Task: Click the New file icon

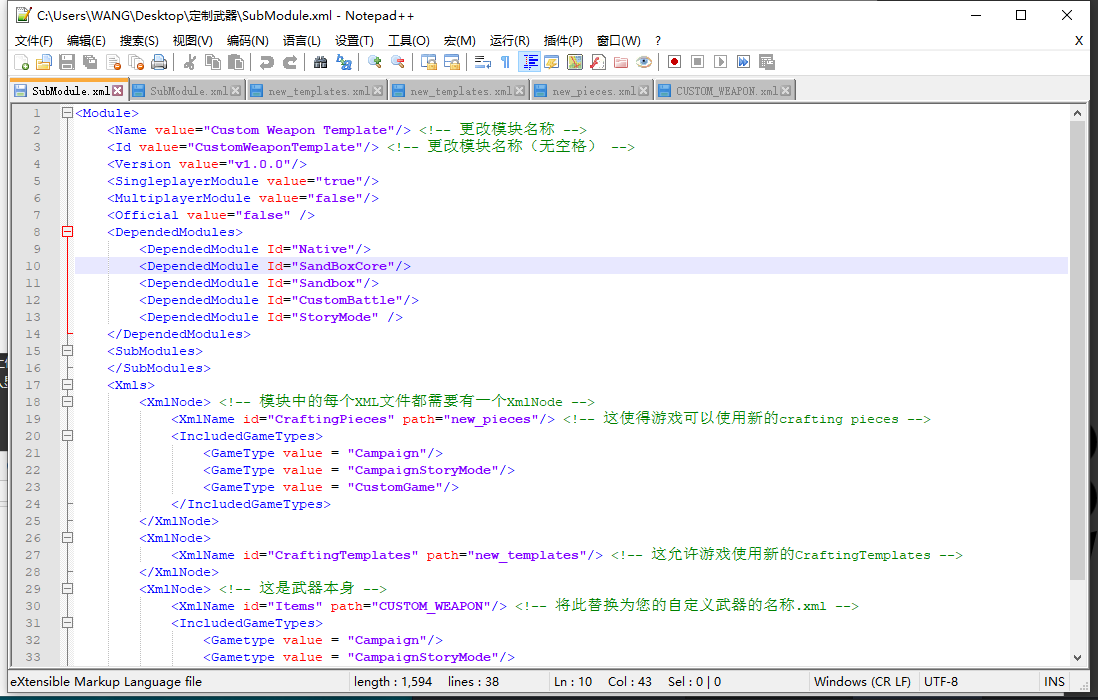Action: click(x=20, y=62)
